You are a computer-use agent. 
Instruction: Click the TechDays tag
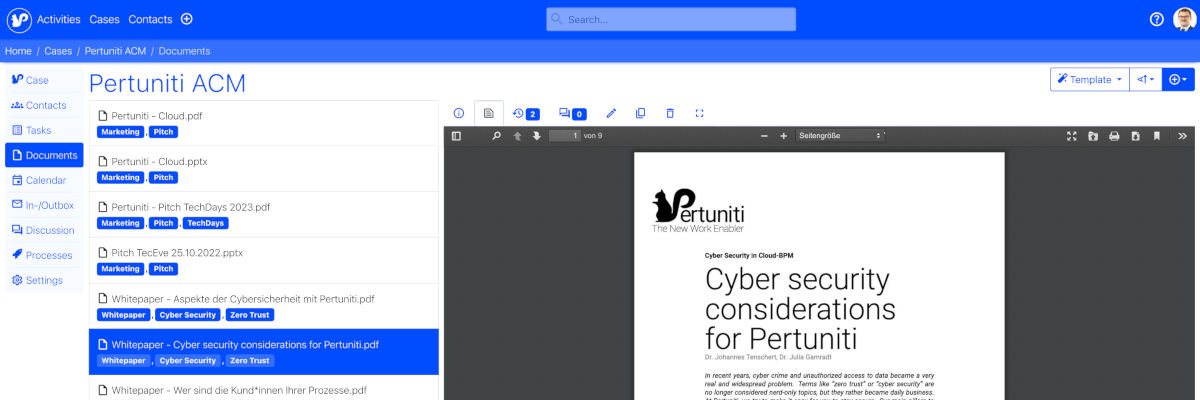(205, 223)
